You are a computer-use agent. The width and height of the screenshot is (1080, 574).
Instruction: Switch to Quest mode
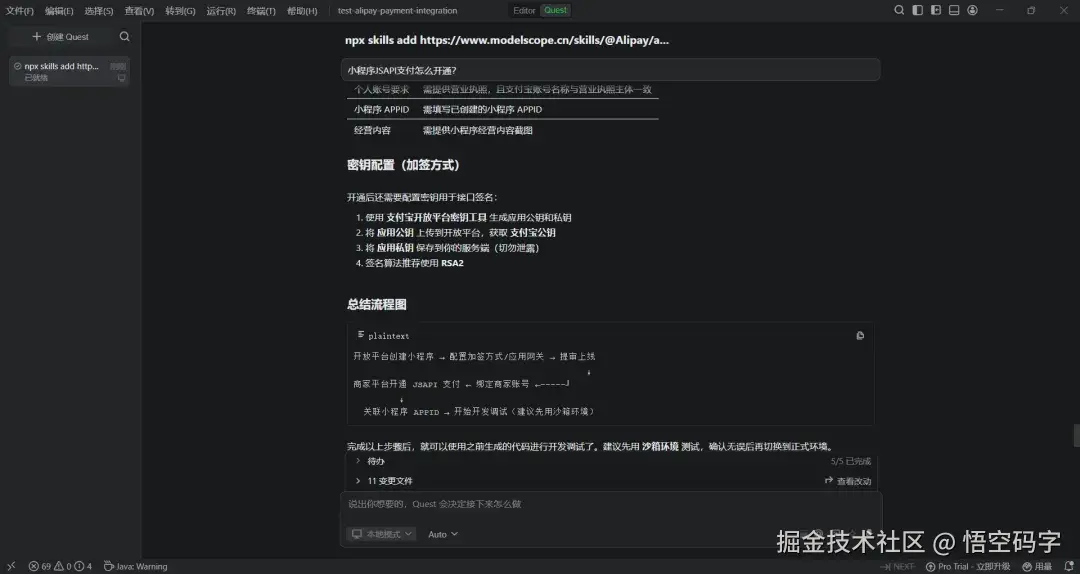(x=555, y=10)
